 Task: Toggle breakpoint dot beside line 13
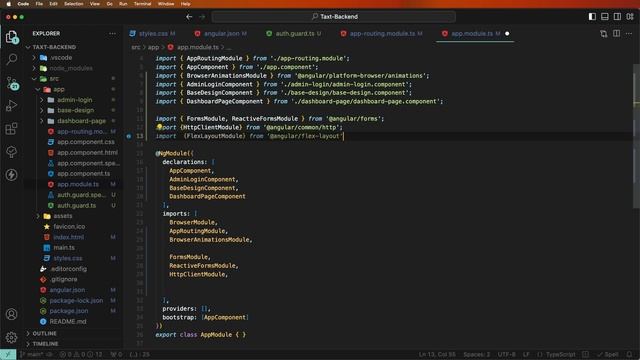[129, 136]
